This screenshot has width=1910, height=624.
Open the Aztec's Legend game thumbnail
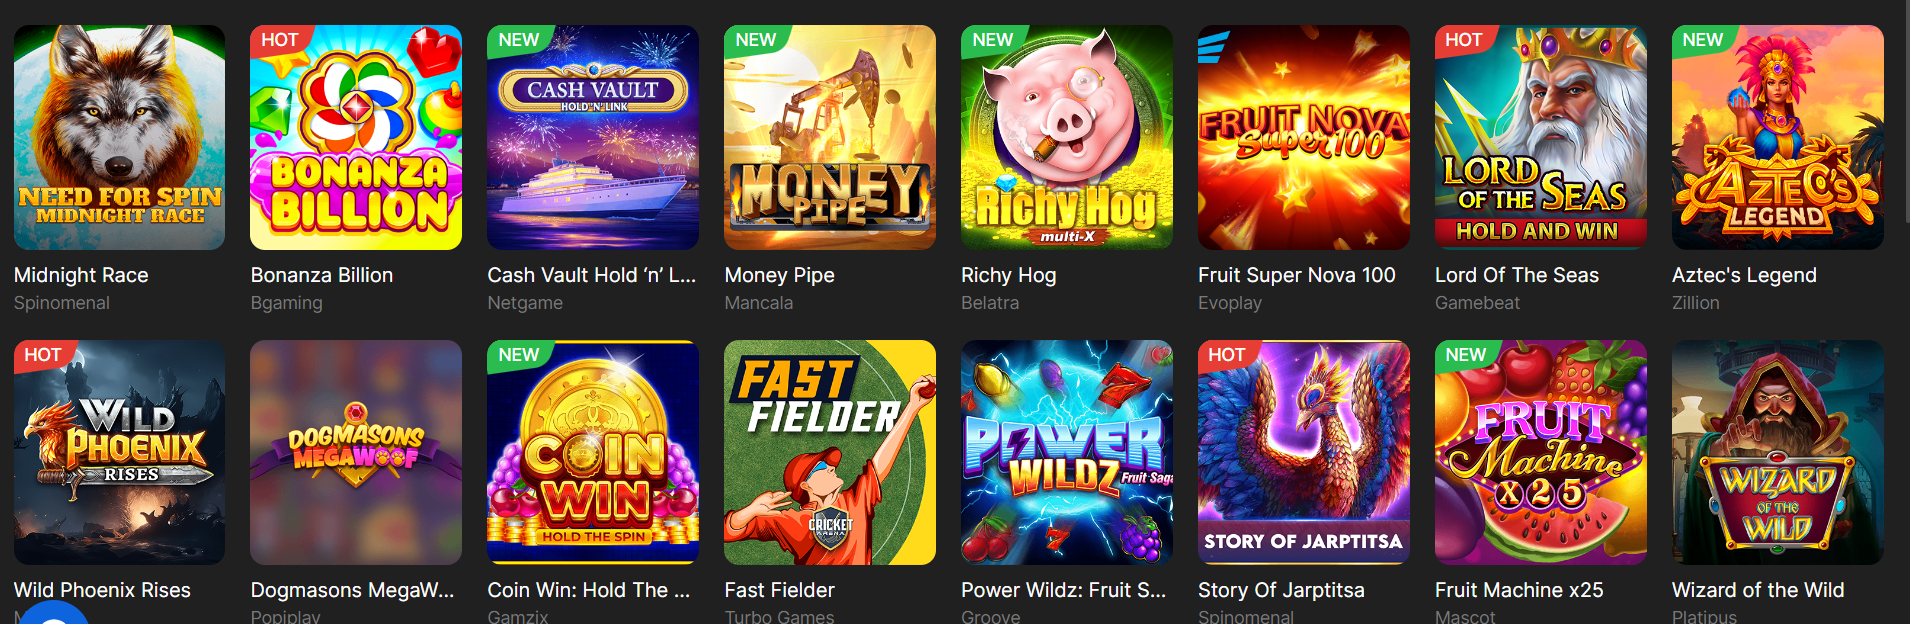(1778, 137)
